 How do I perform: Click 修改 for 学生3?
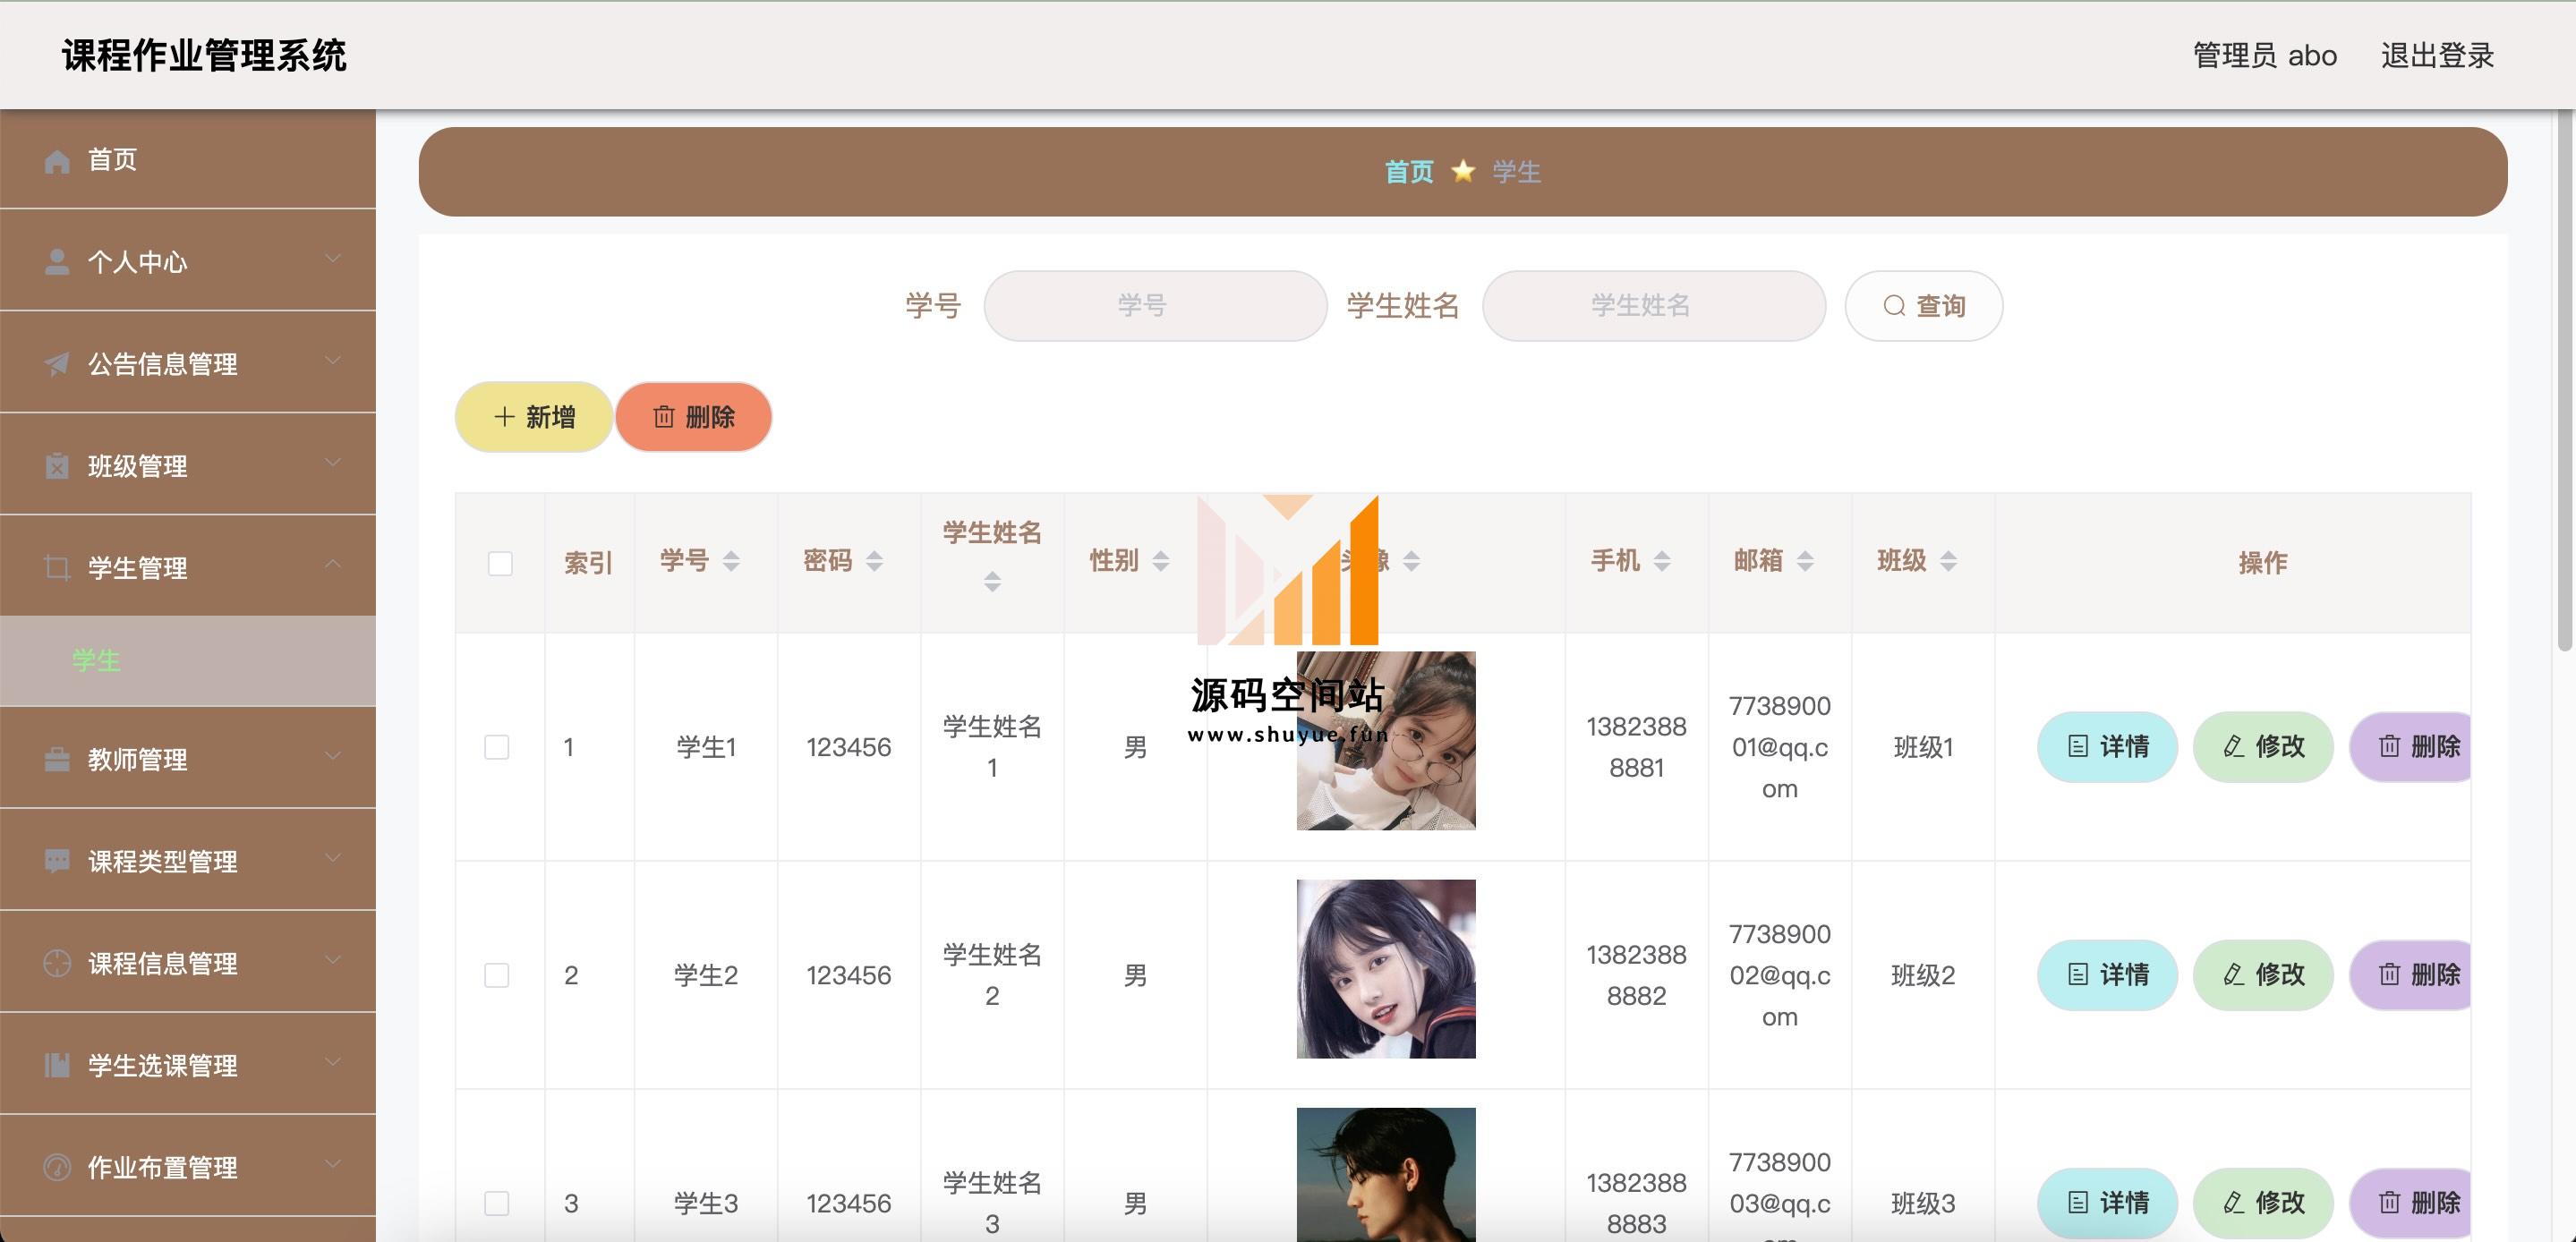point(2263,1203)
